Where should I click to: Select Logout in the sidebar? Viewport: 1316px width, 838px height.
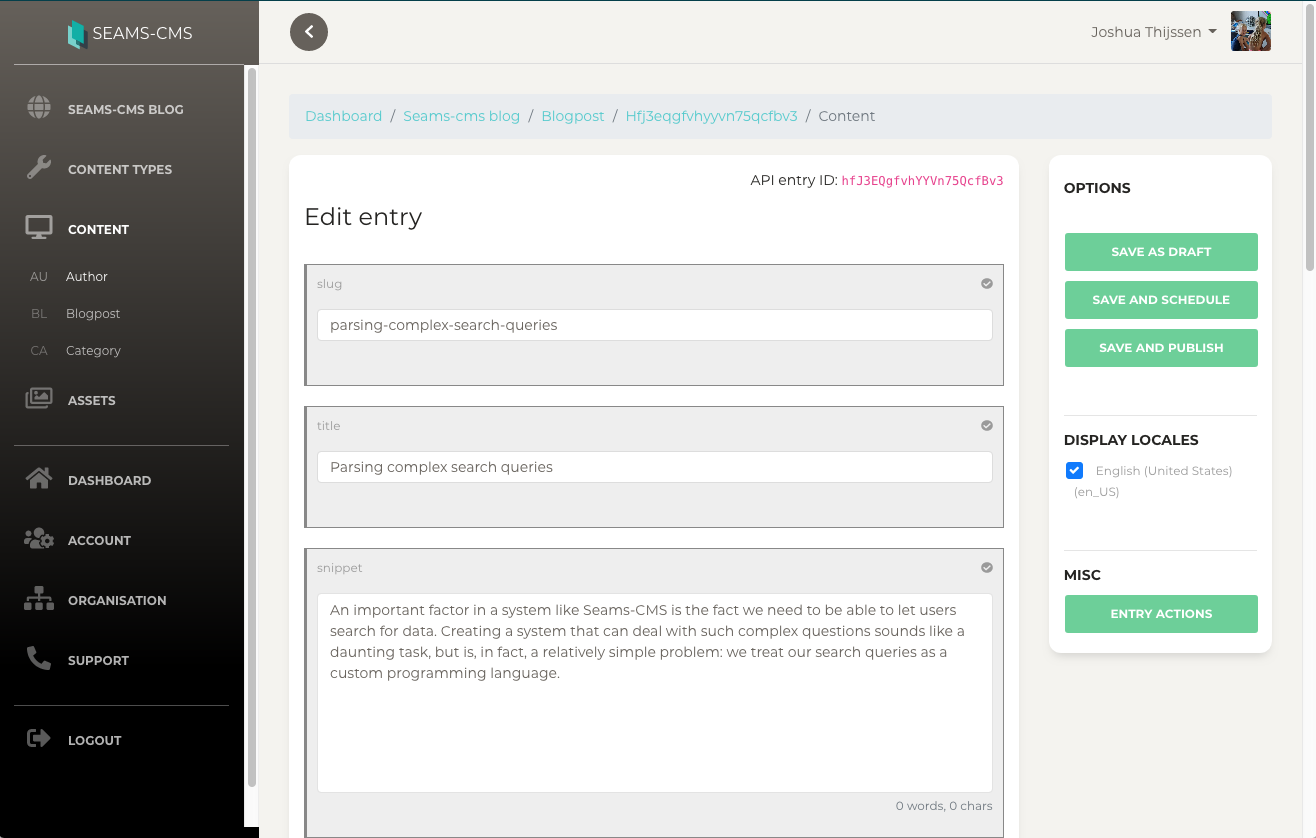pyautogui.click(x=95, y=740)
